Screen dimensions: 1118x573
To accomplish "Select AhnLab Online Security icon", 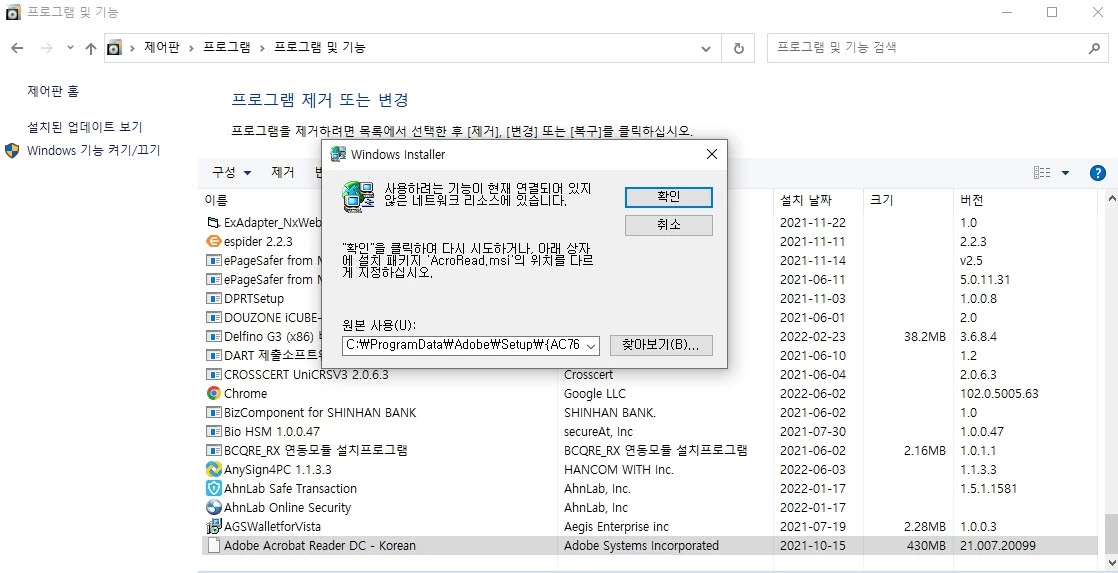I will (x=213, y=507).
